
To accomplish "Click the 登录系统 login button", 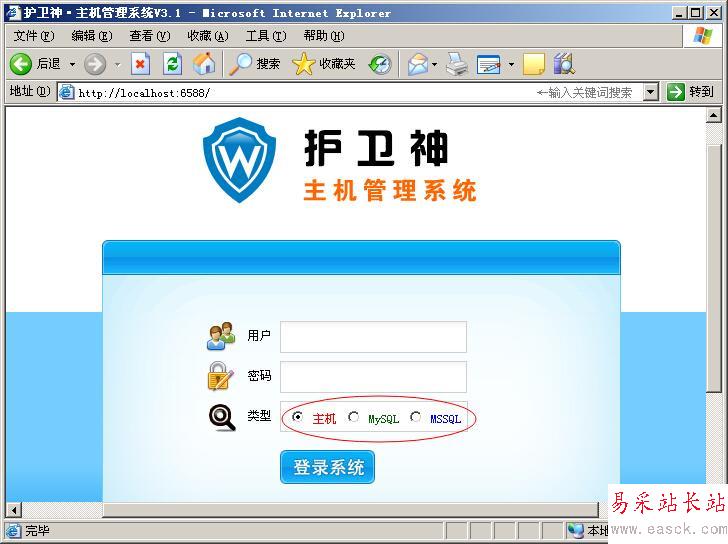I will 327,467.
